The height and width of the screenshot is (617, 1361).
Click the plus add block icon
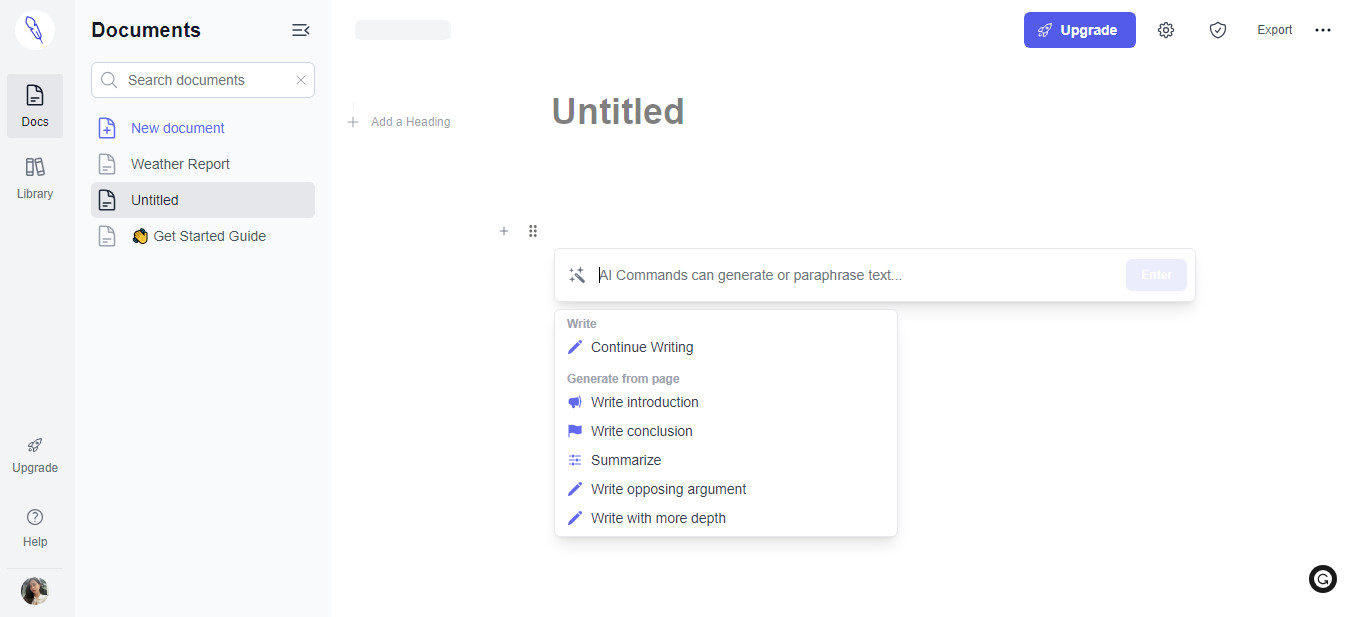click(x=504, y=231)
